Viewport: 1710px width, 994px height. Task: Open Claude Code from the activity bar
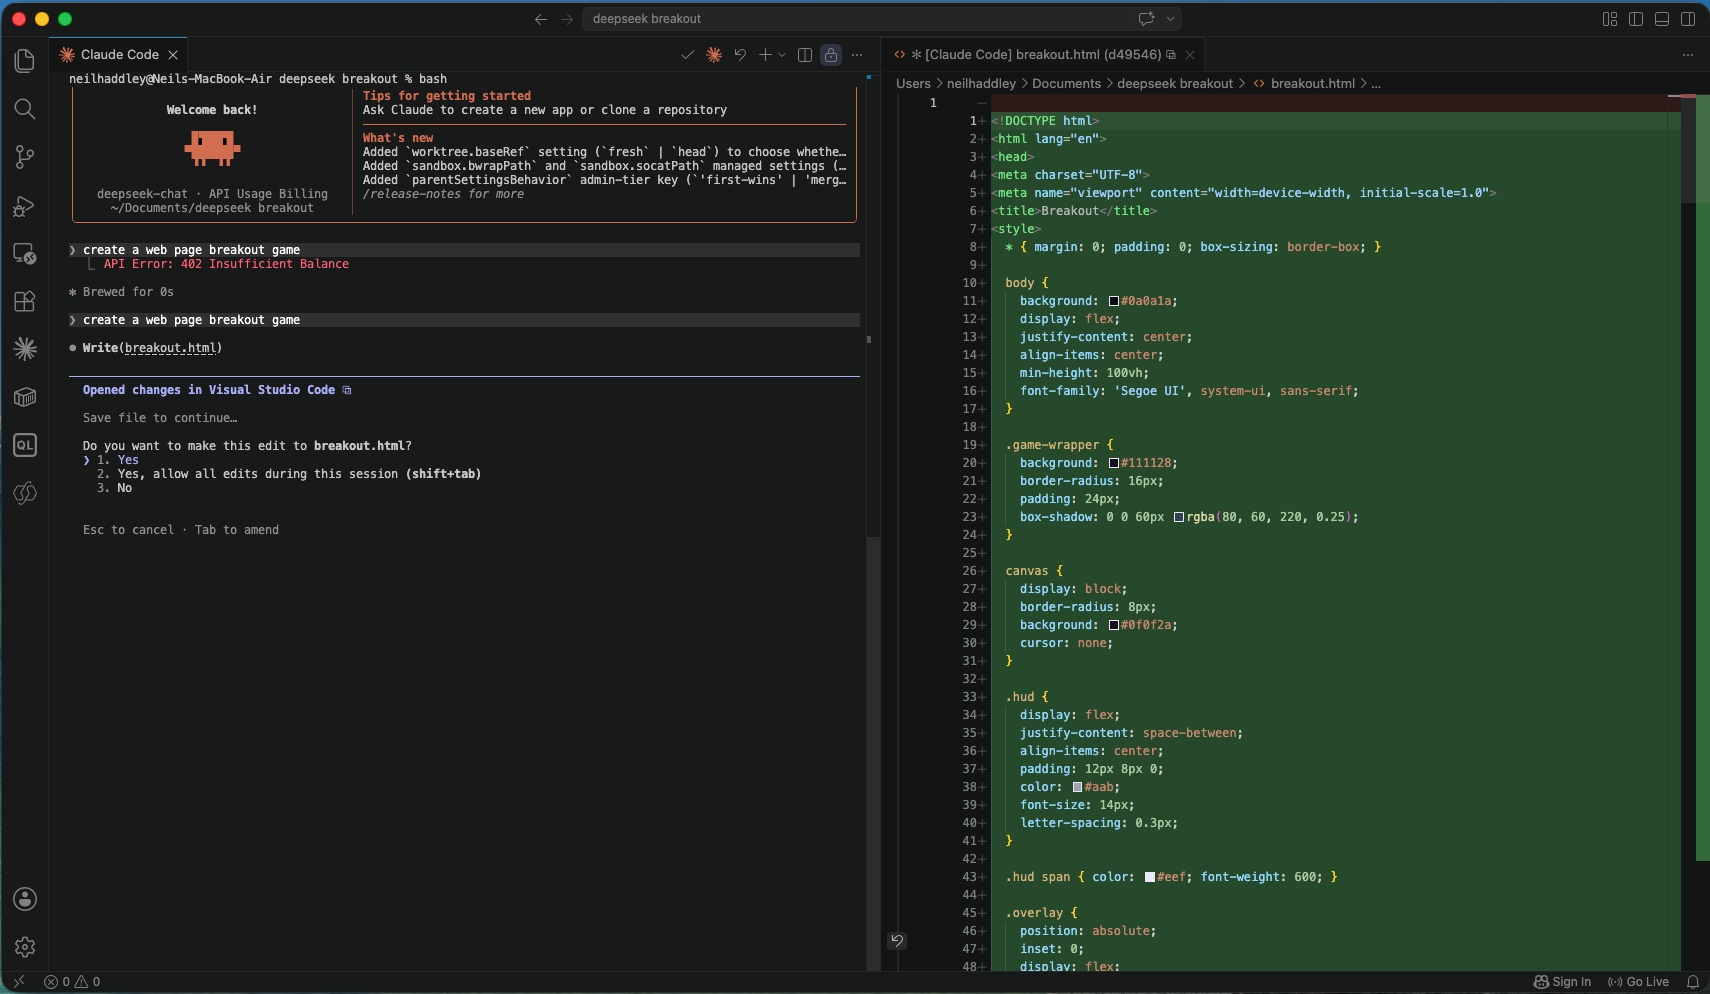click(x=25, y=349)
